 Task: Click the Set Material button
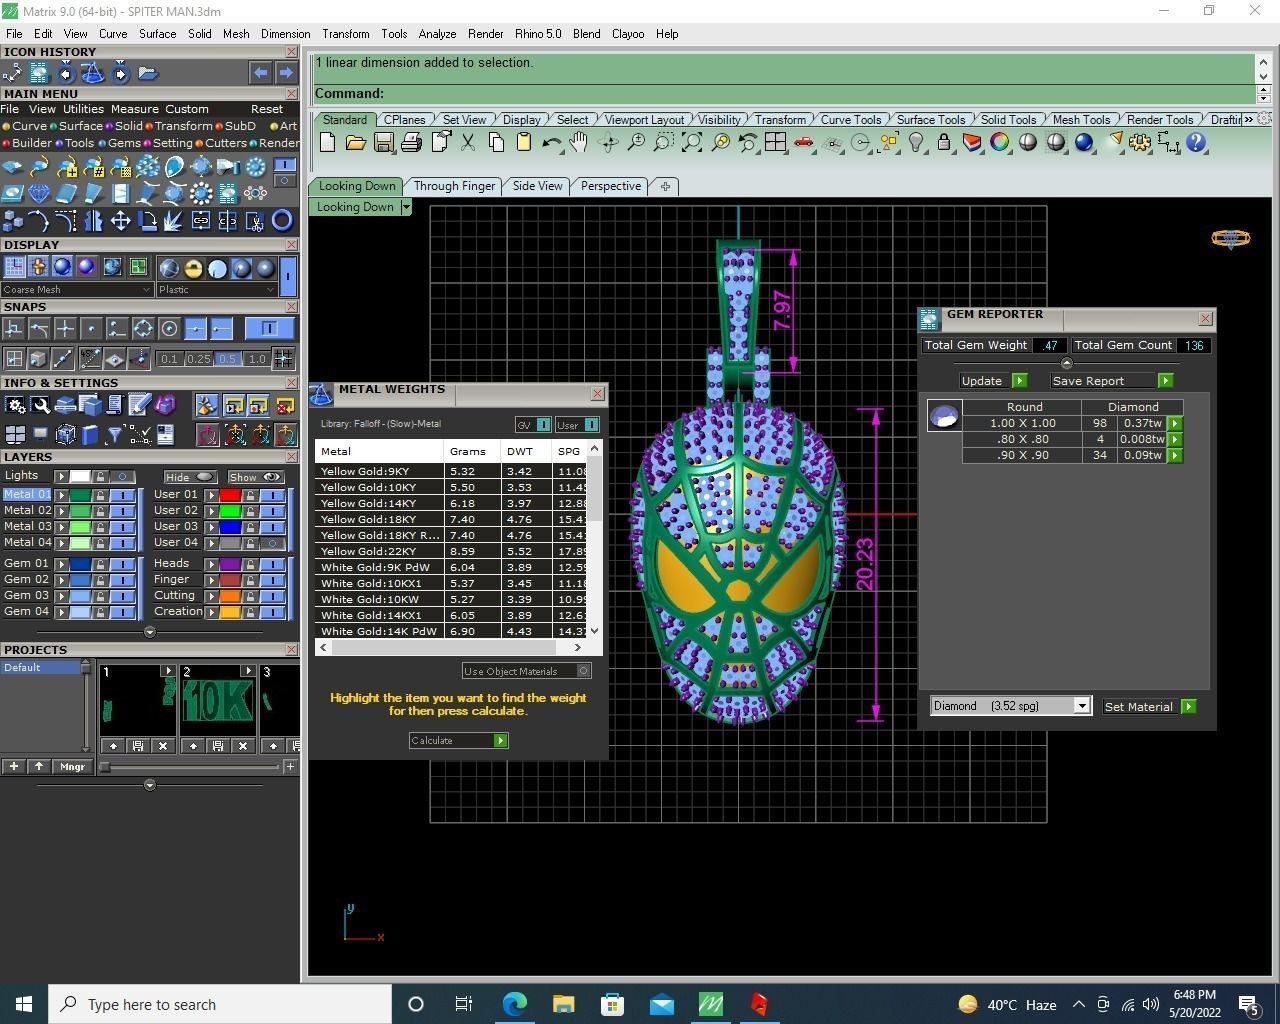1148,707
